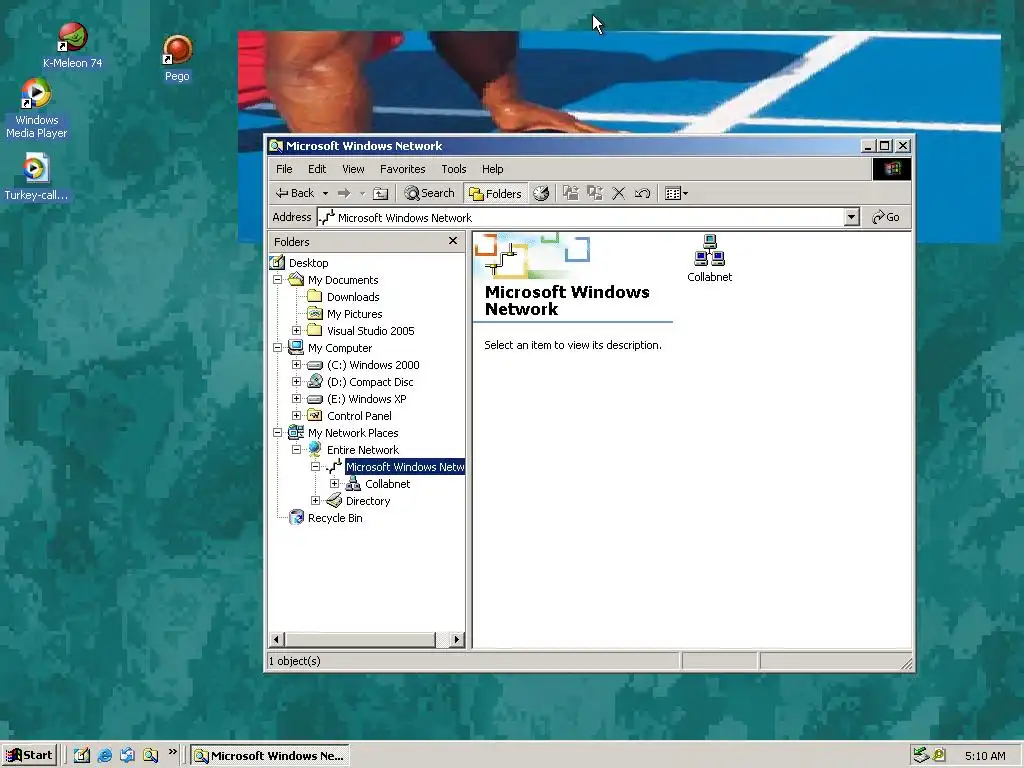The width and height of the screenshot is (1024, 768).
Task: Select My Pictures in folder tree
Action: tap(354, 313)
